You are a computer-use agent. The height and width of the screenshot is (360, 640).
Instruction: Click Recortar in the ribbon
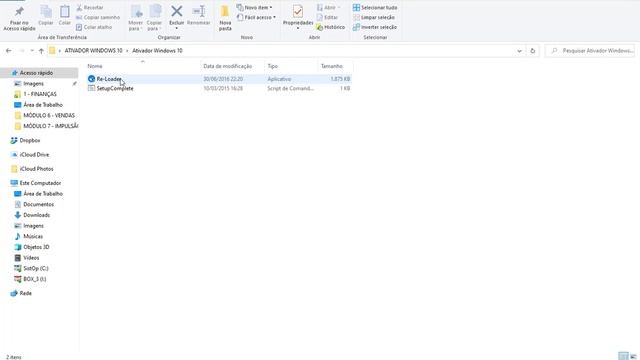[x=90, y=7]
